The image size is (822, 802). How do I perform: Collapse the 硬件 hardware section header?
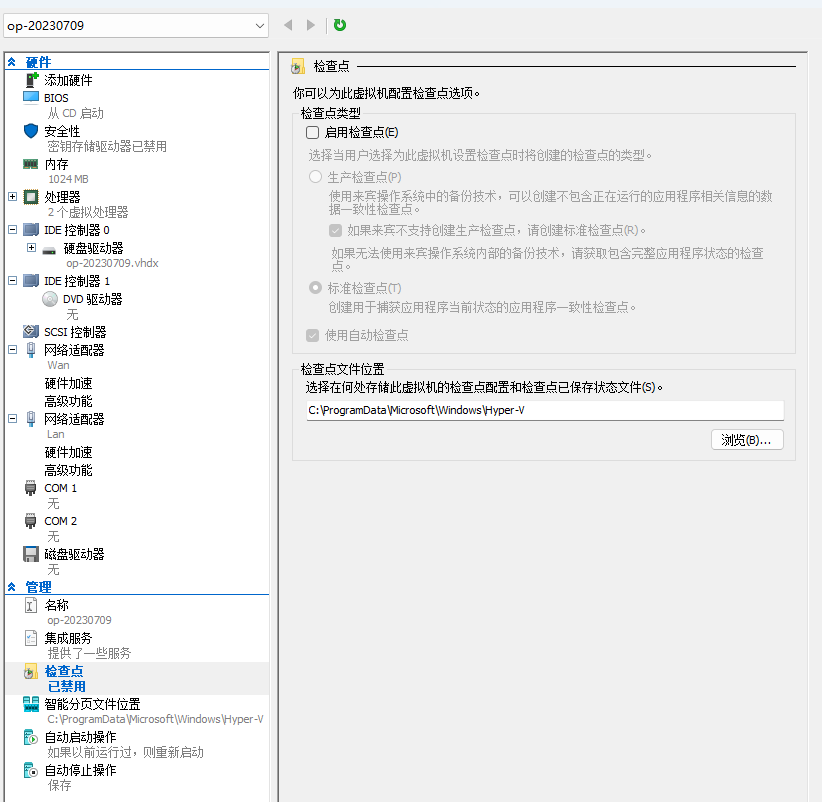click(12, 62)
